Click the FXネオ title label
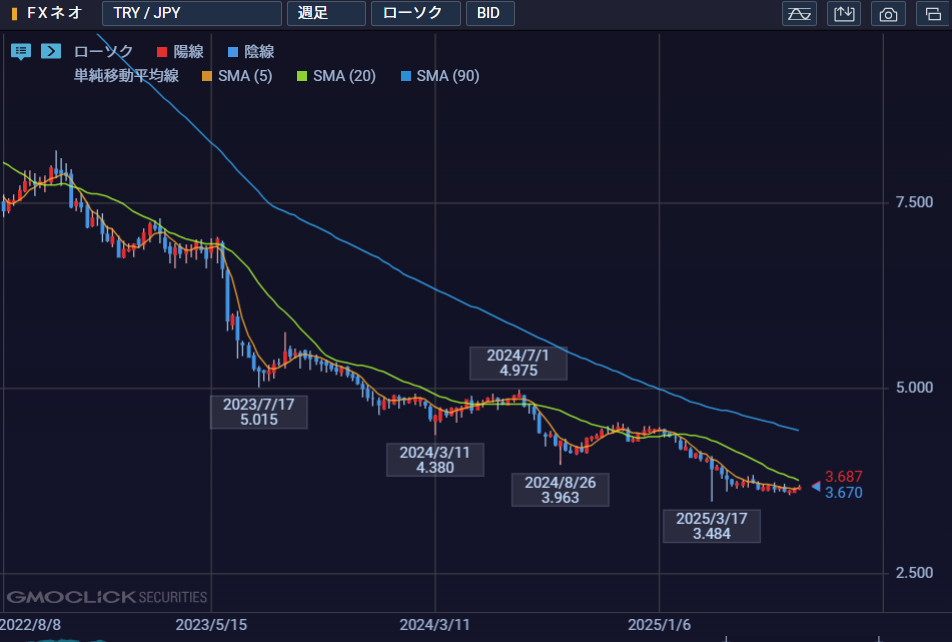 click(55, 13)
